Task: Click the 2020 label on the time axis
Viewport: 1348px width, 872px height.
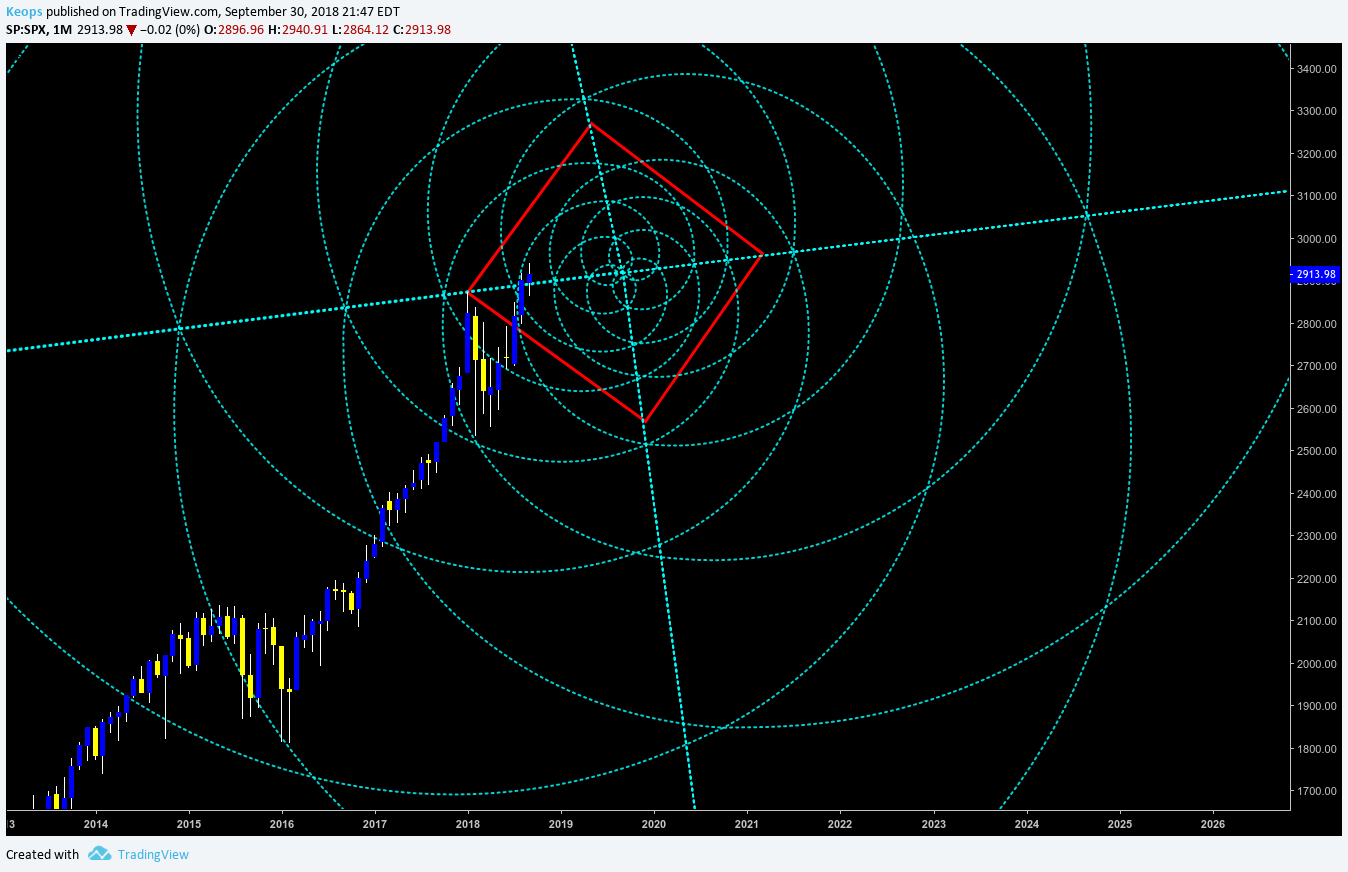Action: pos(654,825)
